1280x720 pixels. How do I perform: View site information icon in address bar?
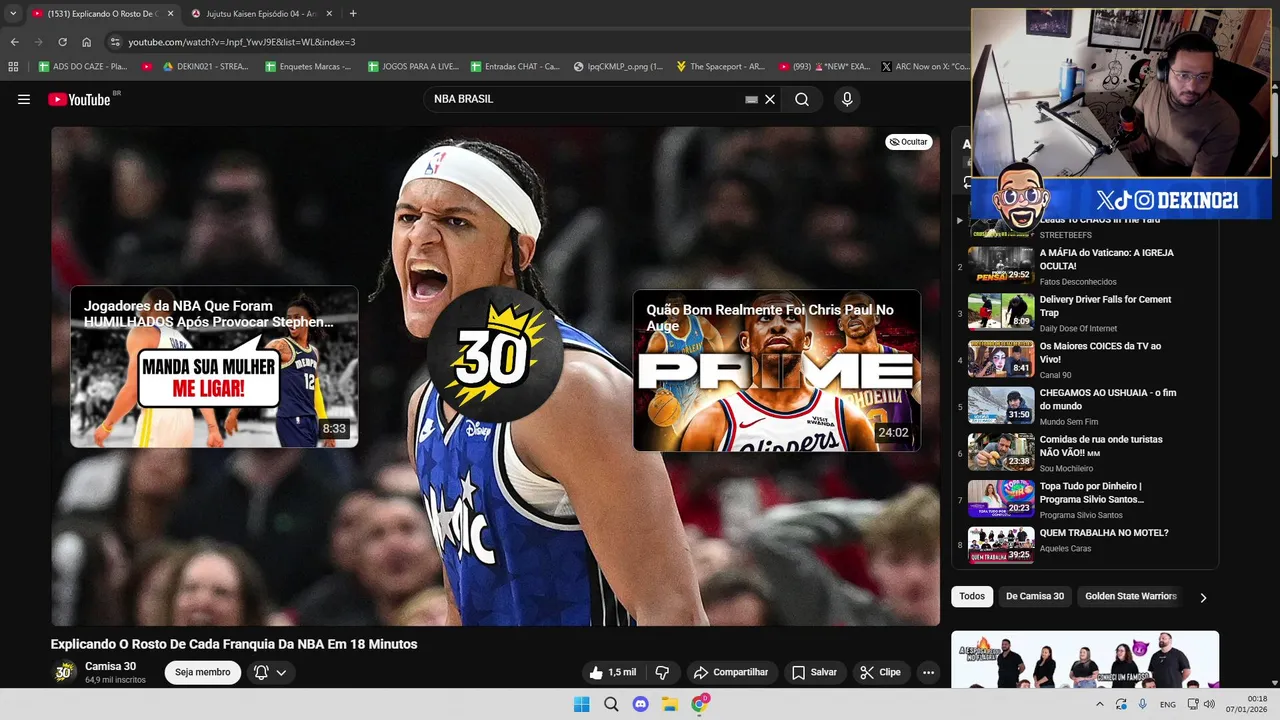click(115, 42)
